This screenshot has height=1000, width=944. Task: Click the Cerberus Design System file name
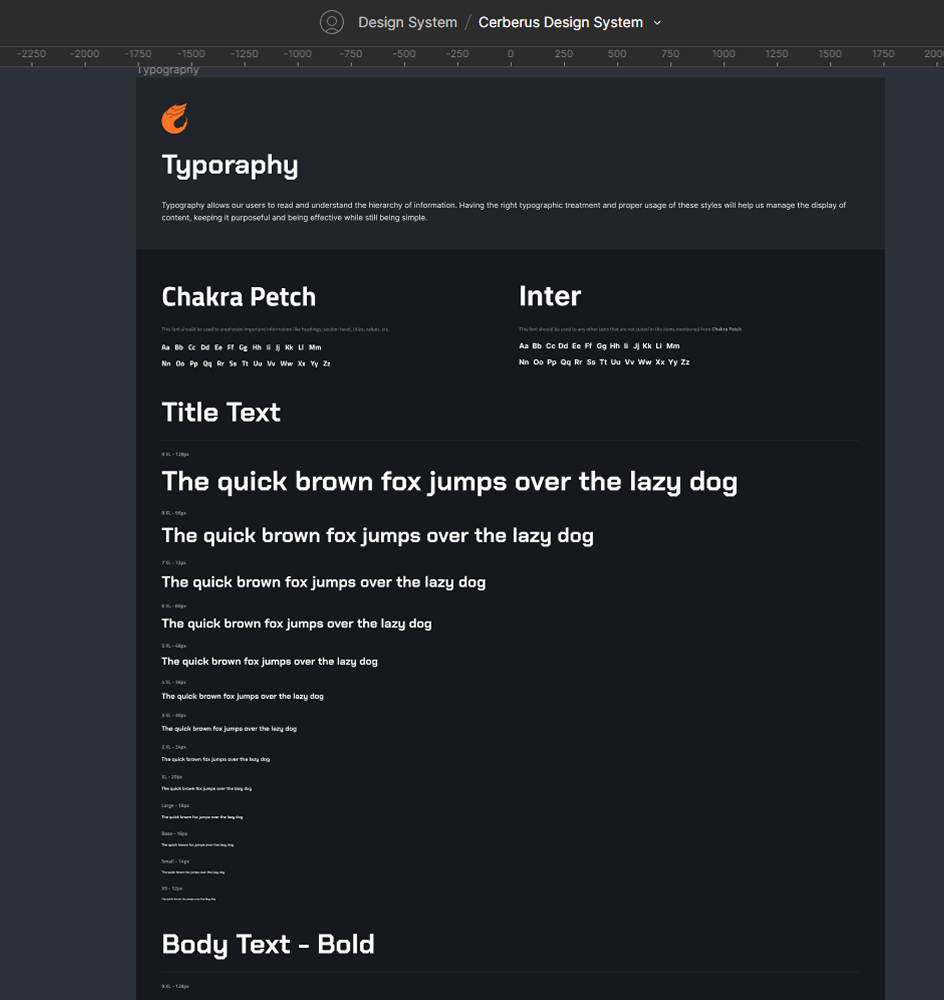point(560,22)
